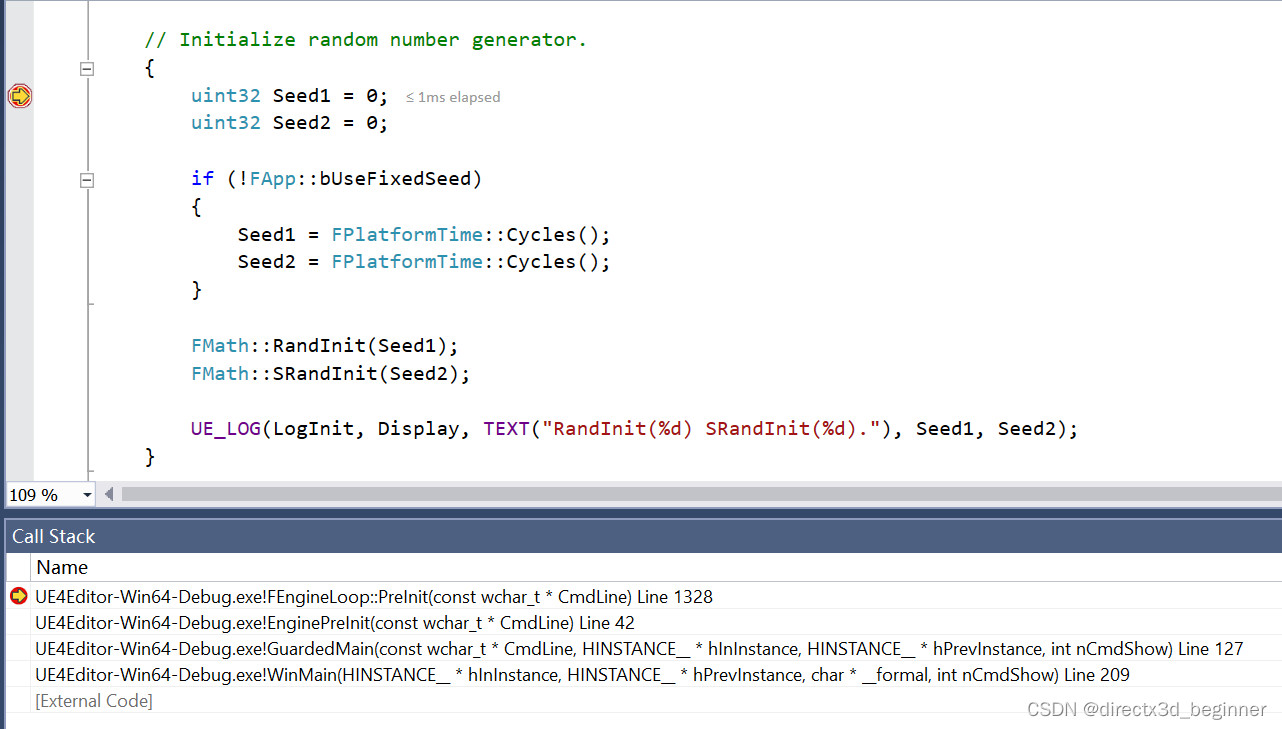Click 'Seed1 = FPlatformTime::Cycles();' line
Image resolution: width=1282 pixels, height=729 pixels.
click(x=423, y=235)
